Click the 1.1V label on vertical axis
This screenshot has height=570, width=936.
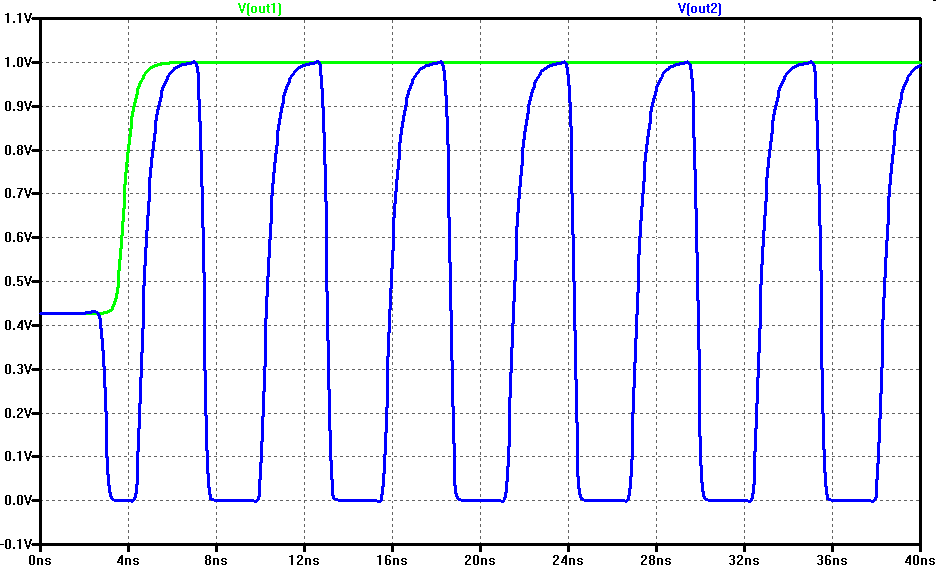tap(18, 19)
